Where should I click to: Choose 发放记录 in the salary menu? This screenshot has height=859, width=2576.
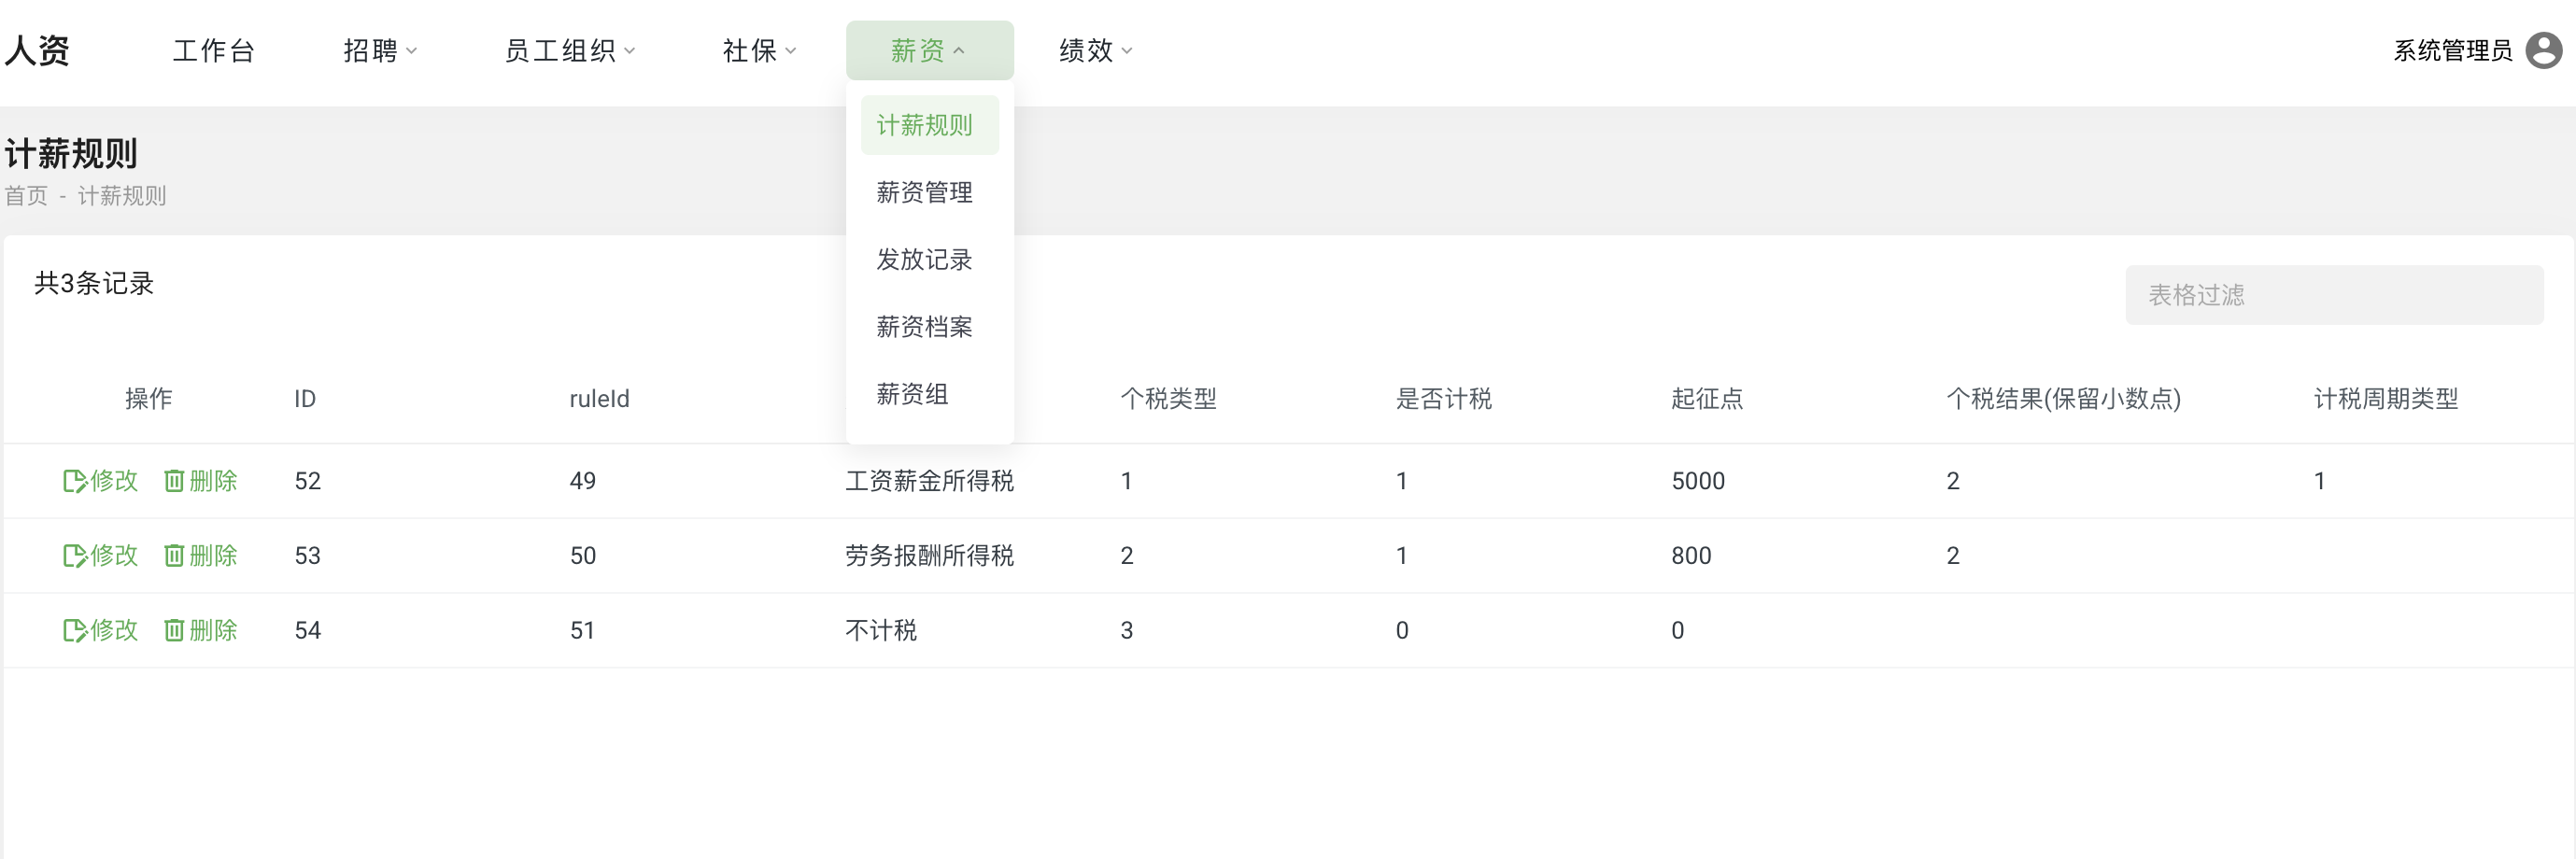click(924, 259)
